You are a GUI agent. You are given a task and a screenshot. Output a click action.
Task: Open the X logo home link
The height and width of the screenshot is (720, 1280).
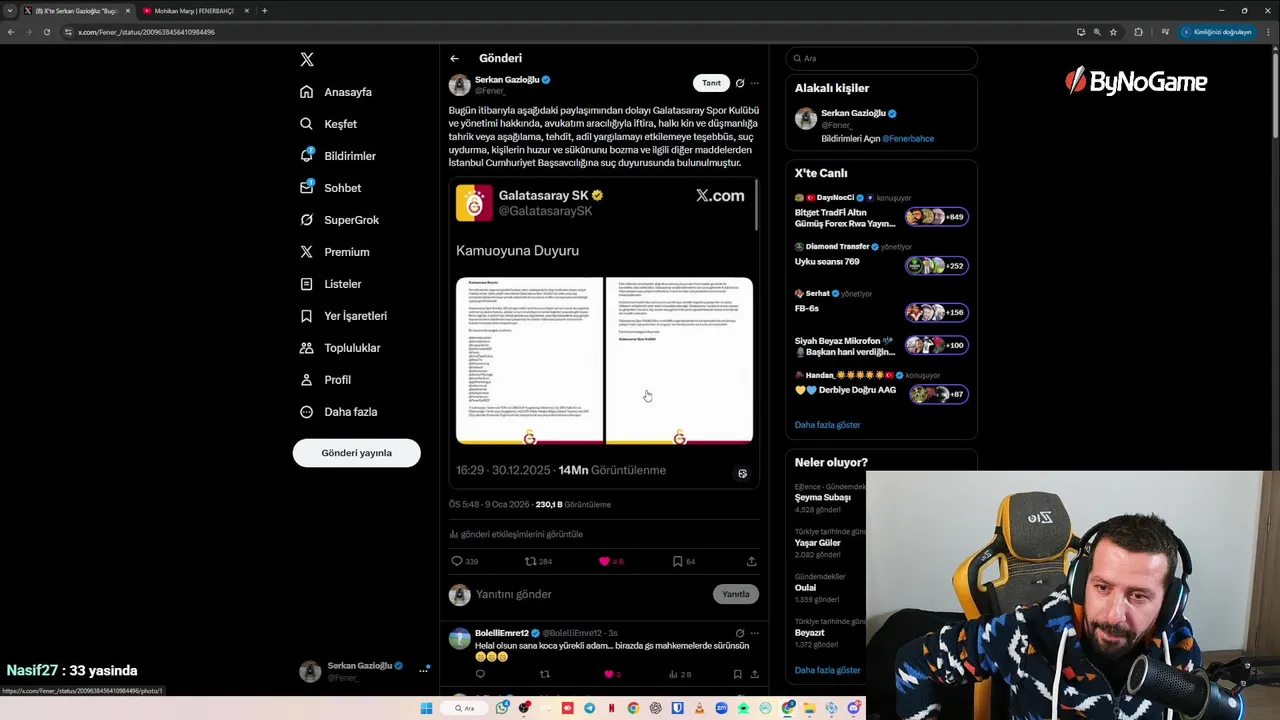pyautogui.click(x=307, y=59)
